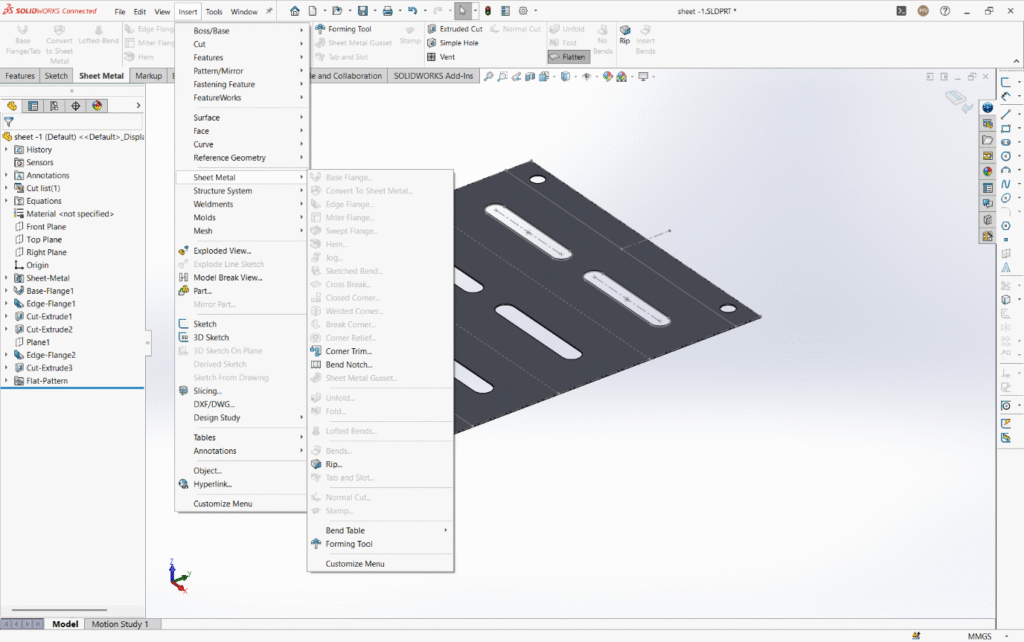This screenshot has height=642, width=1024.
Task: Open the DisplayManager tab in the left panel
Action: coord(97,105)
